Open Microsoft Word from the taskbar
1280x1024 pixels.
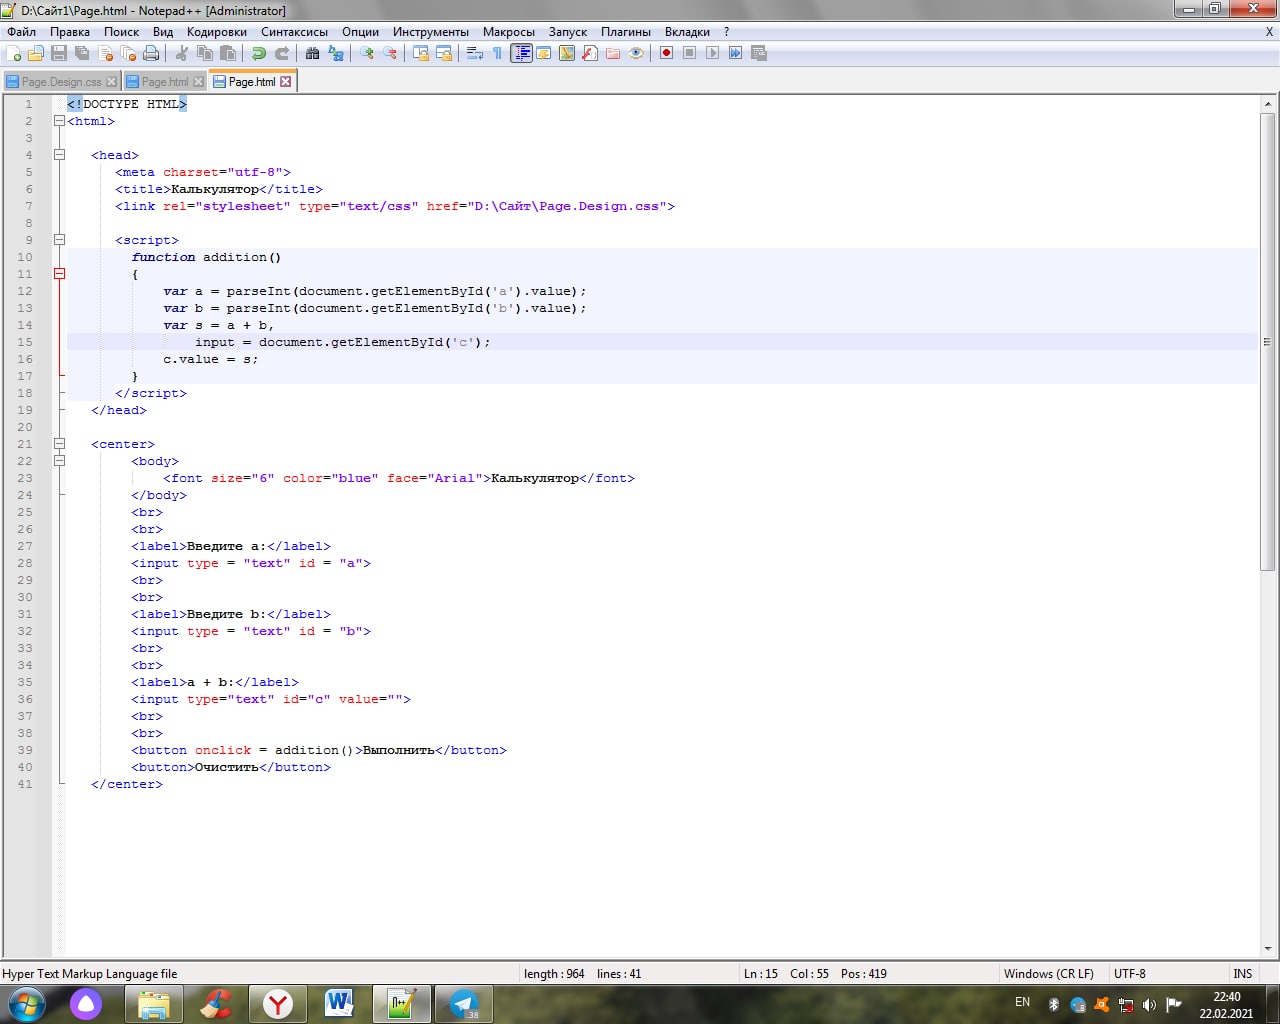pos(340,1004)
